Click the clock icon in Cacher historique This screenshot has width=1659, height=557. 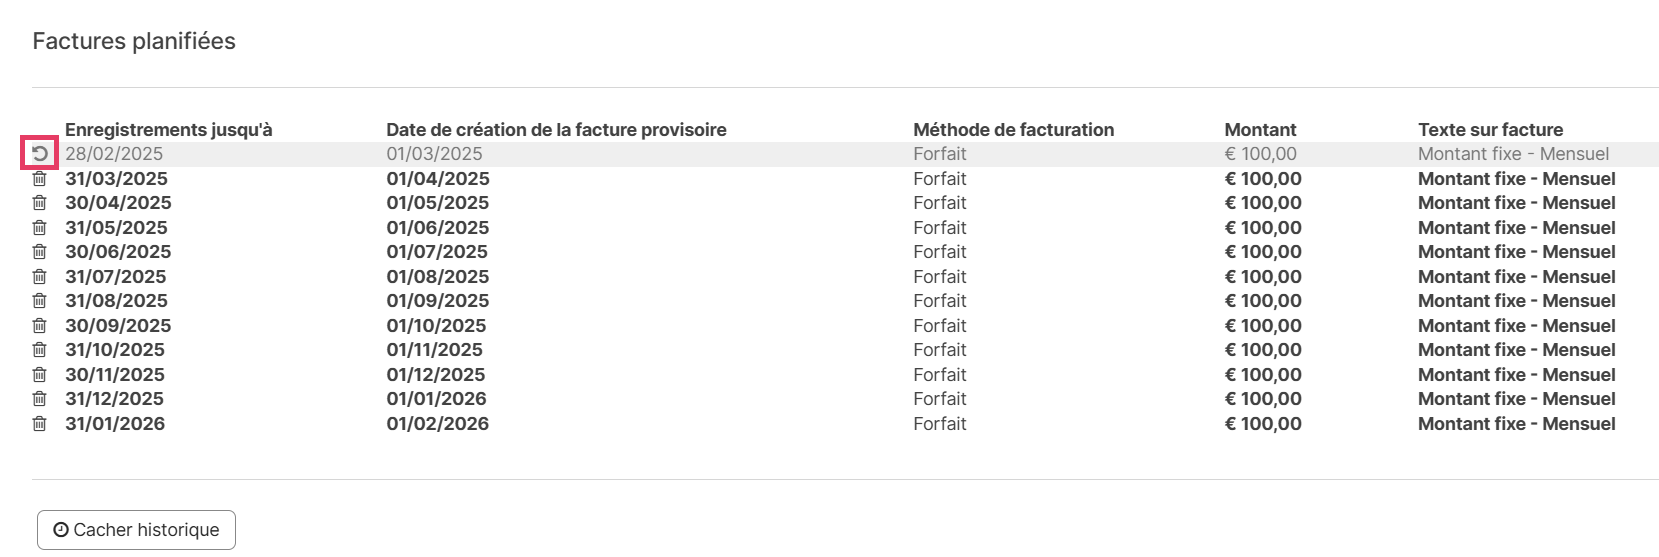pyautogui.click(x=61, y=530)
